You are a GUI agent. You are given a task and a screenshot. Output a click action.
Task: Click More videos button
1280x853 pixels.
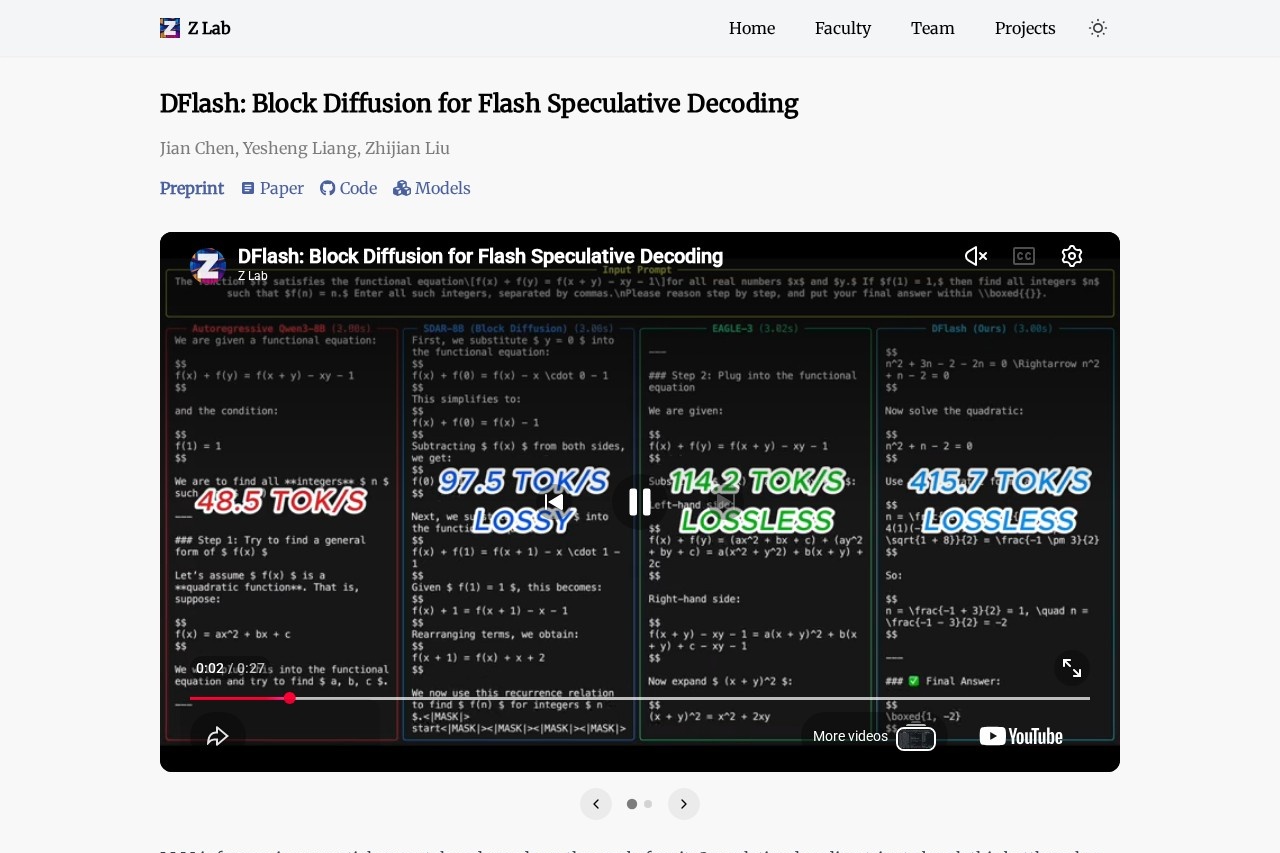pos(874,737)
